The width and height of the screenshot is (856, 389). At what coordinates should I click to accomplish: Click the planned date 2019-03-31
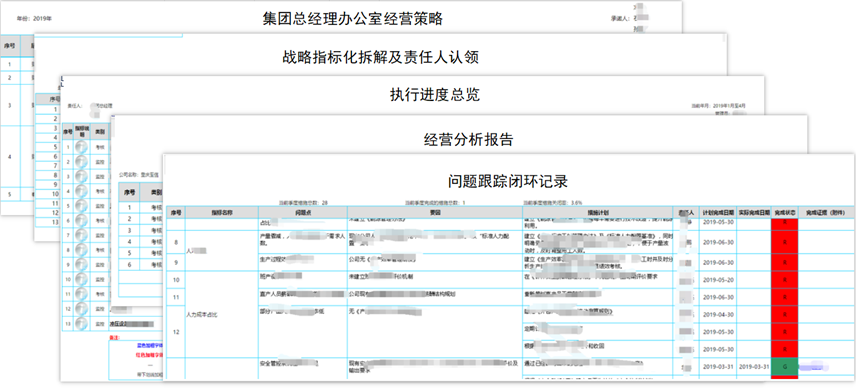717,367
